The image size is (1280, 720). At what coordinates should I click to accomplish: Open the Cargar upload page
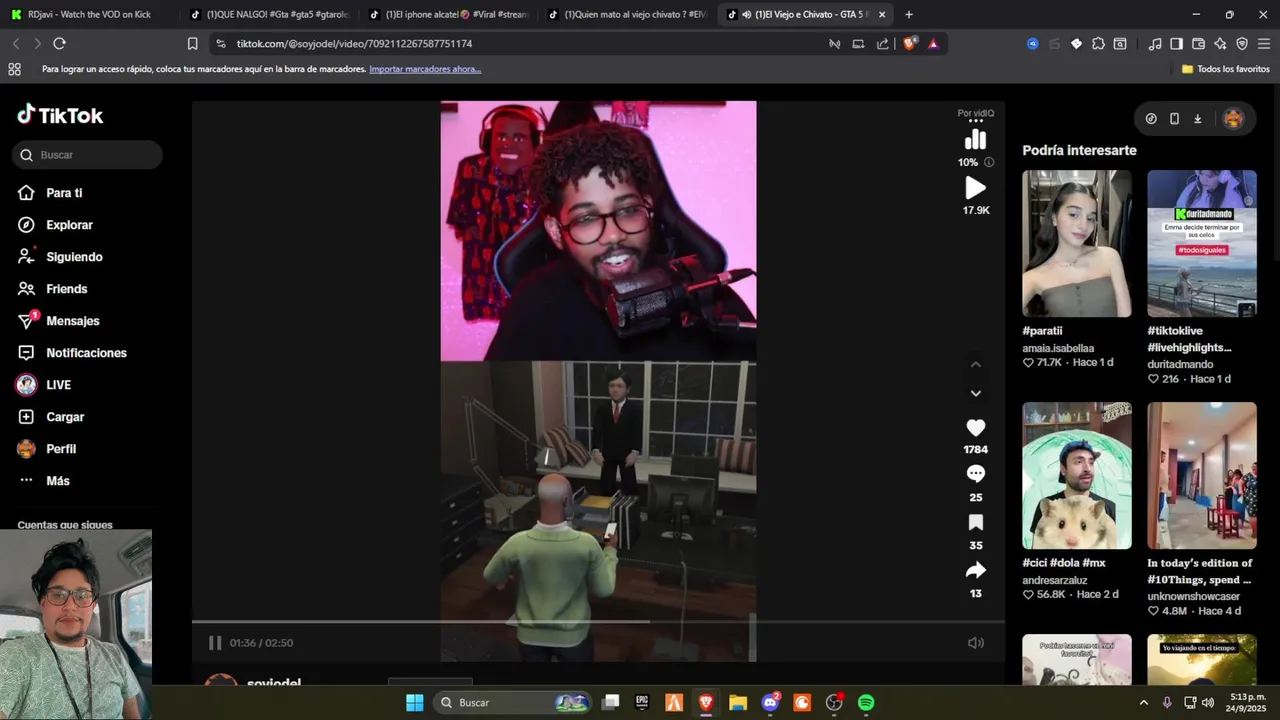[65, 417]
